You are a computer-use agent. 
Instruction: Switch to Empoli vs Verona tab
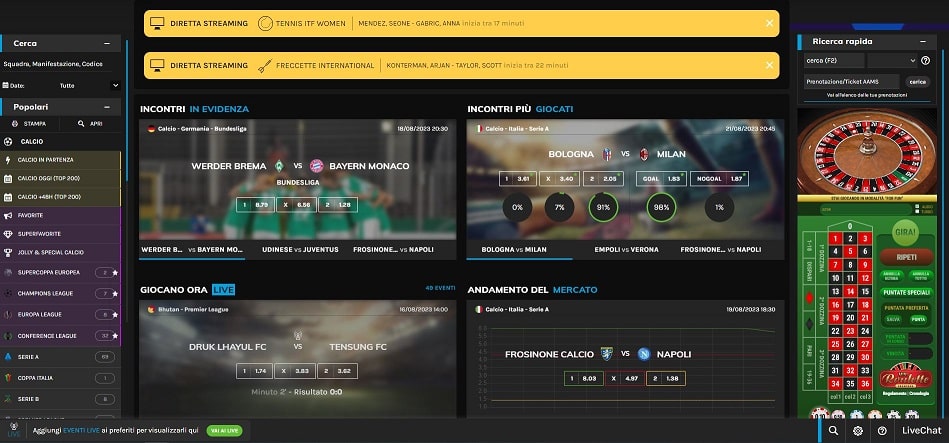pyautogui.click(x=626, y=249)
